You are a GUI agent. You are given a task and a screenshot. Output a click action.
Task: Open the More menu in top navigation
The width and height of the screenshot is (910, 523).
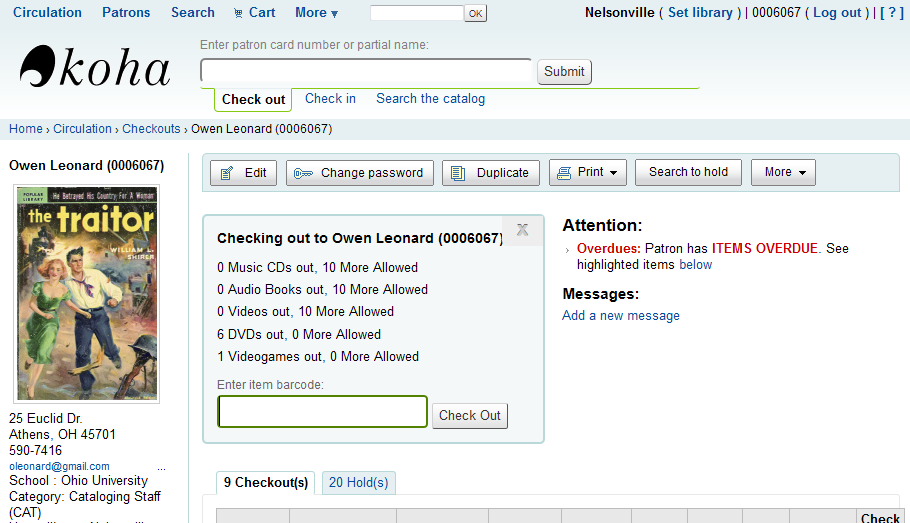click(316, 13)
